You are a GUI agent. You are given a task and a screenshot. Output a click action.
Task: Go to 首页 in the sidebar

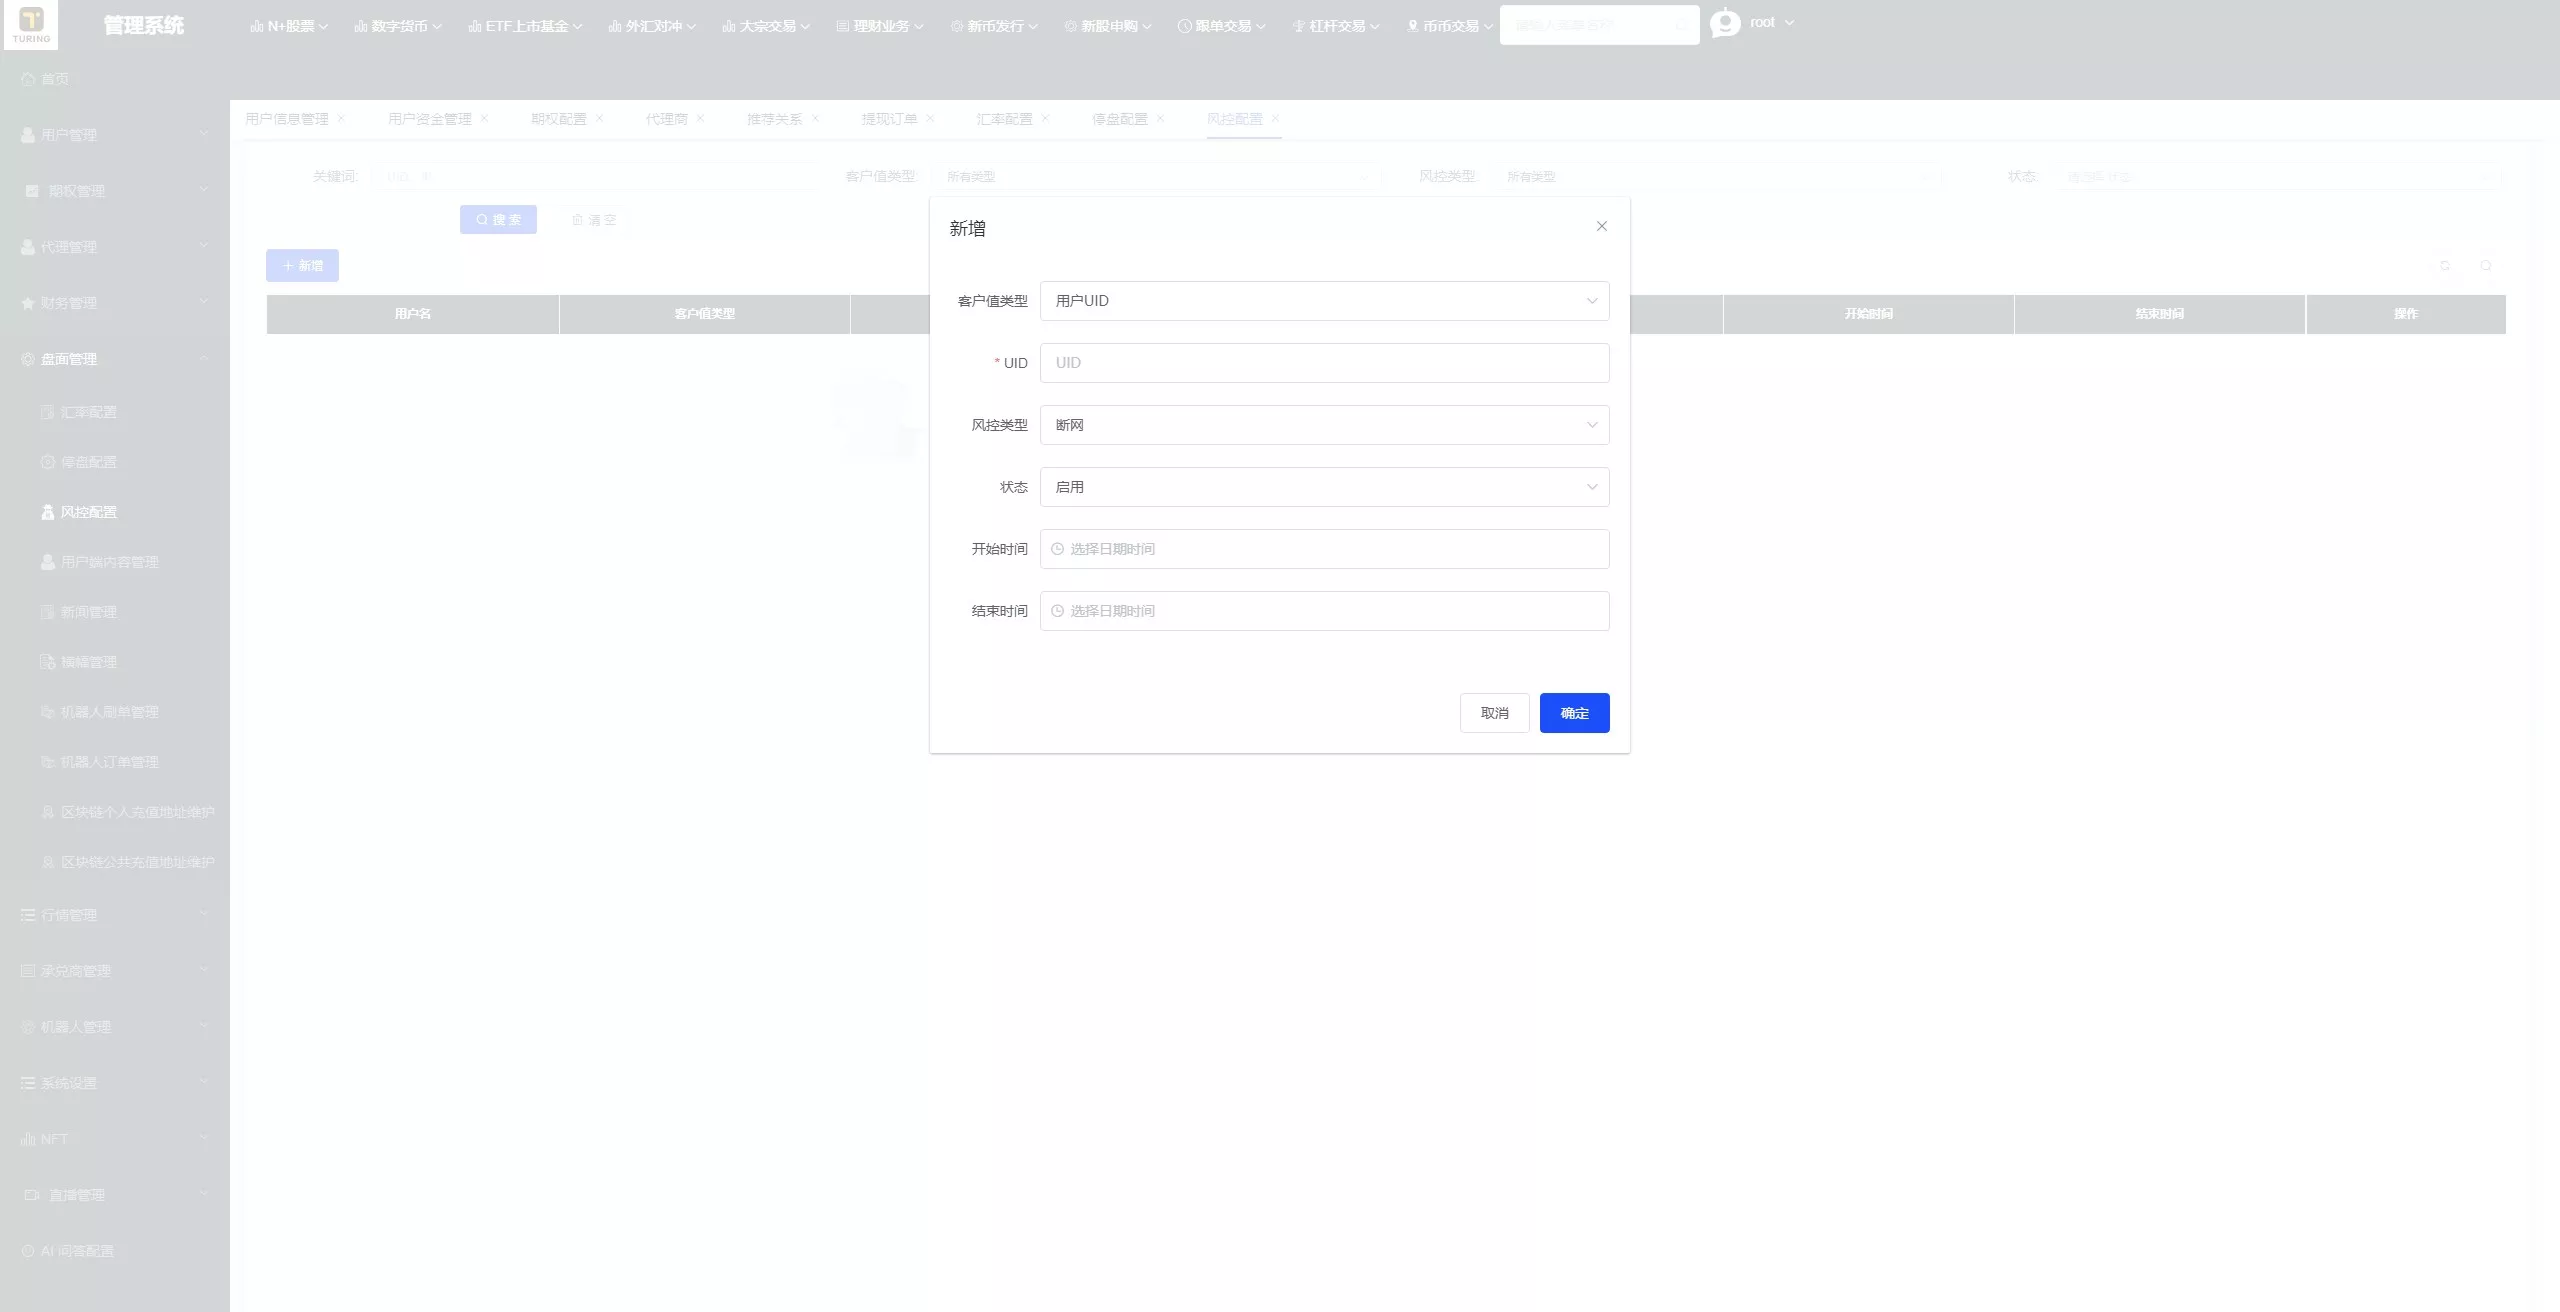pos(115,79)
